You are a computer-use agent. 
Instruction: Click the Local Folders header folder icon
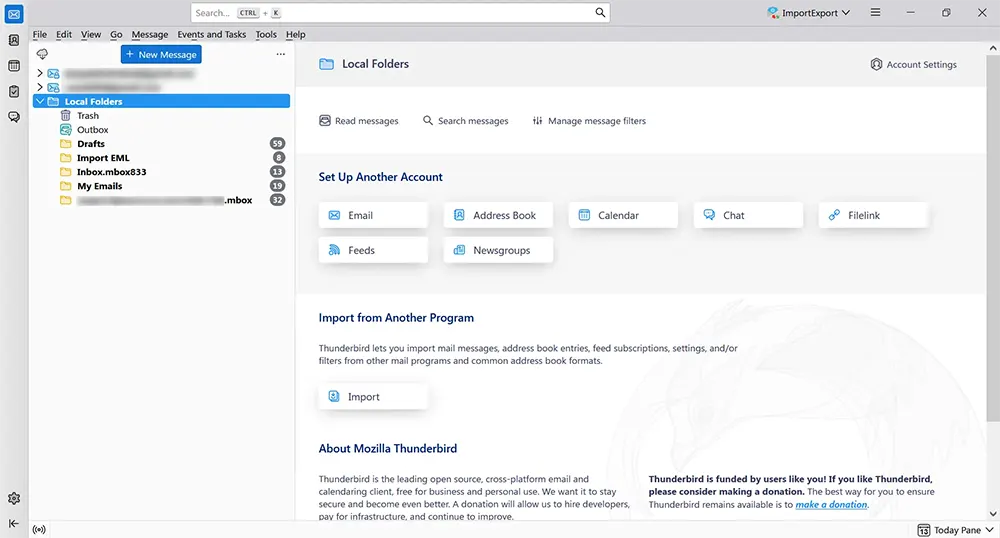pos(327,64)
